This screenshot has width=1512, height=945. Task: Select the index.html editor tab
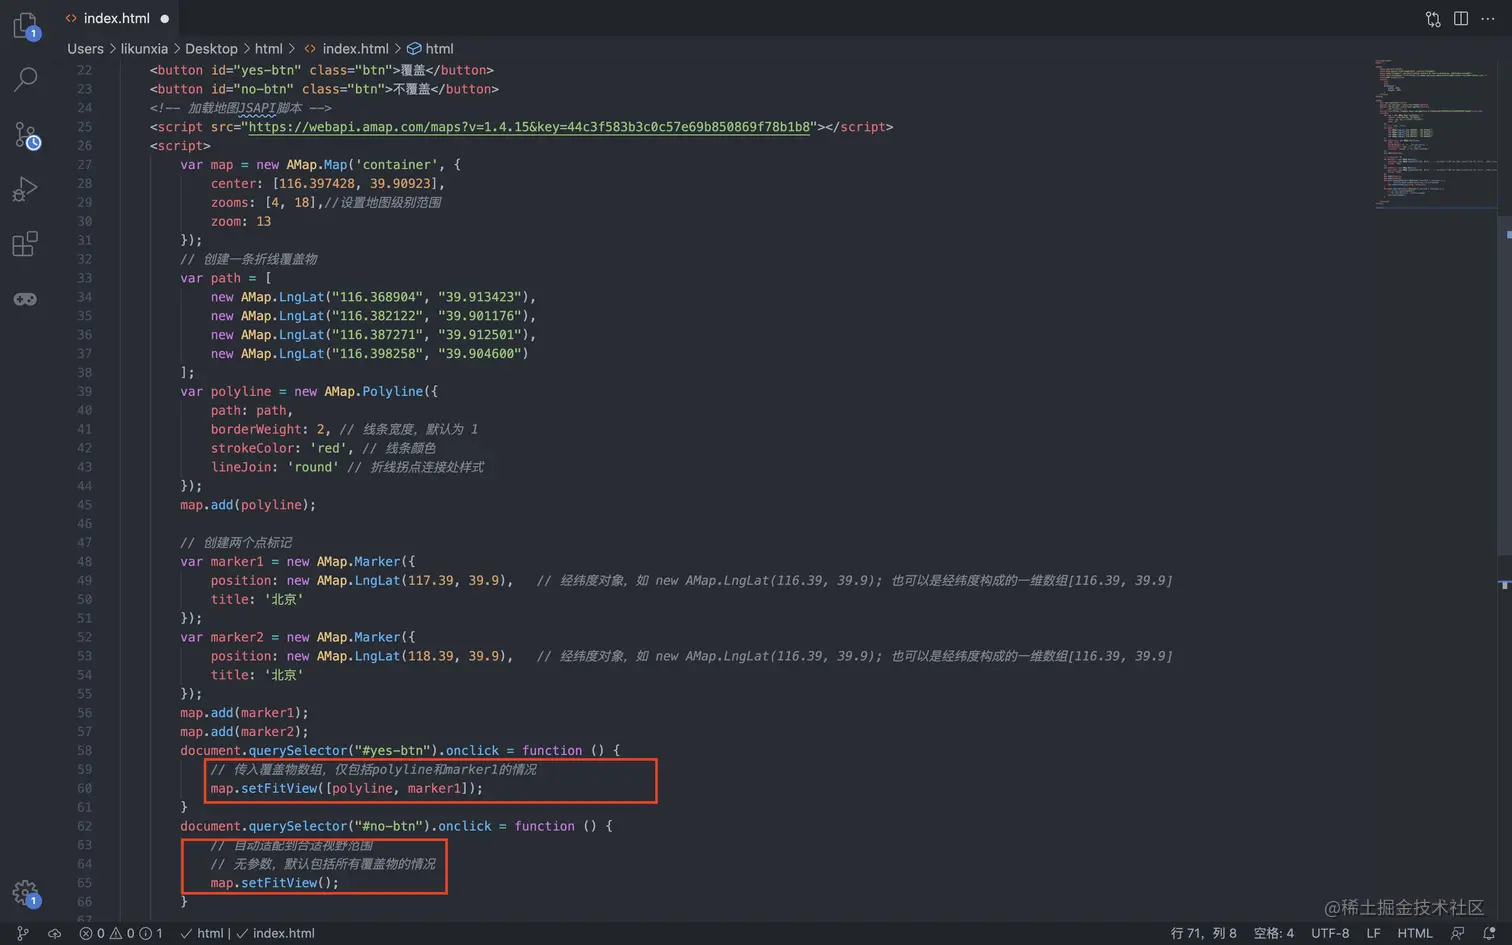[x=116, y=18]
